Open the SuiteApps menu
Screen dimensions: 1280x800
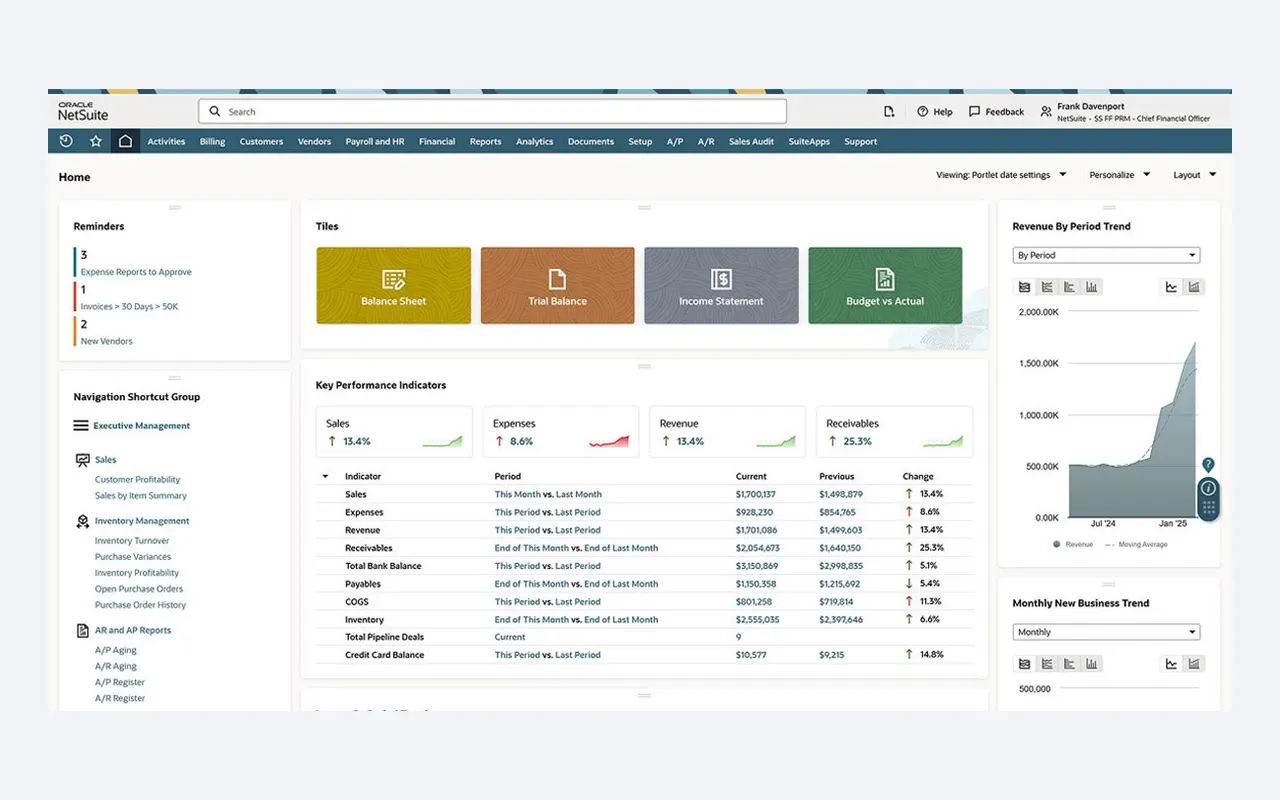pos(809,141)
